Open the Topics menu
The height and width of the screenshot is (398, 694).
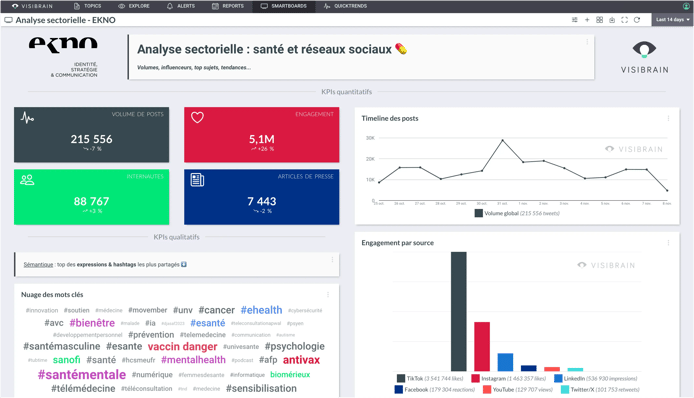(x=87, y=6)
